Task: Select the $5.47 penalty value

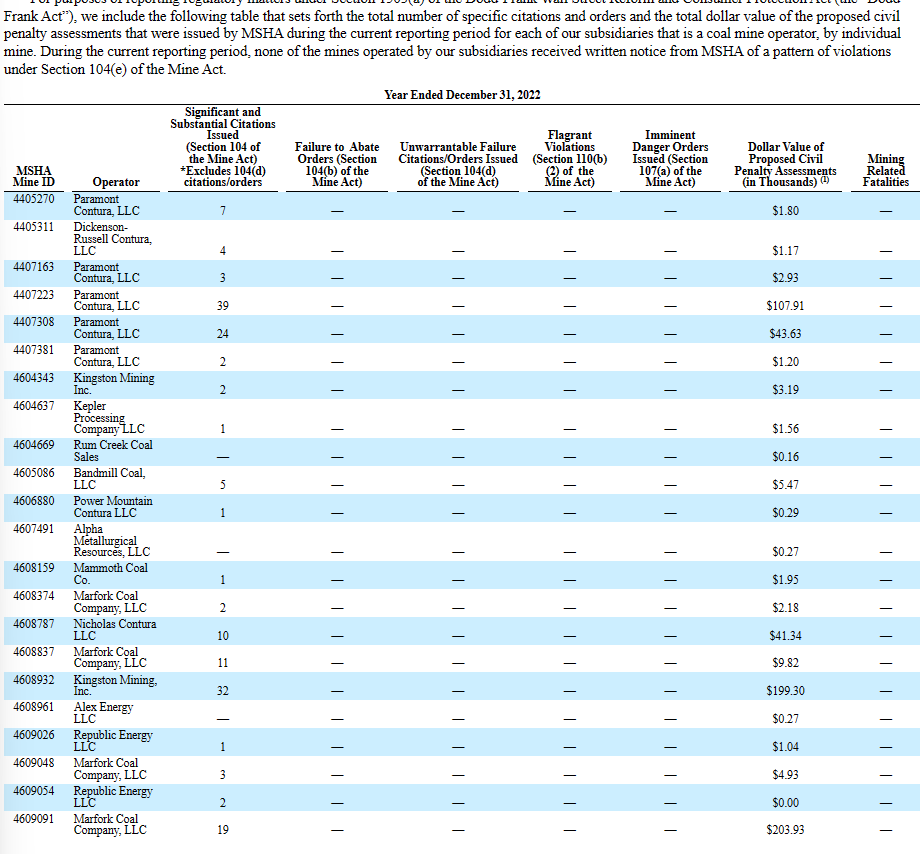Action: click(785, 485)
